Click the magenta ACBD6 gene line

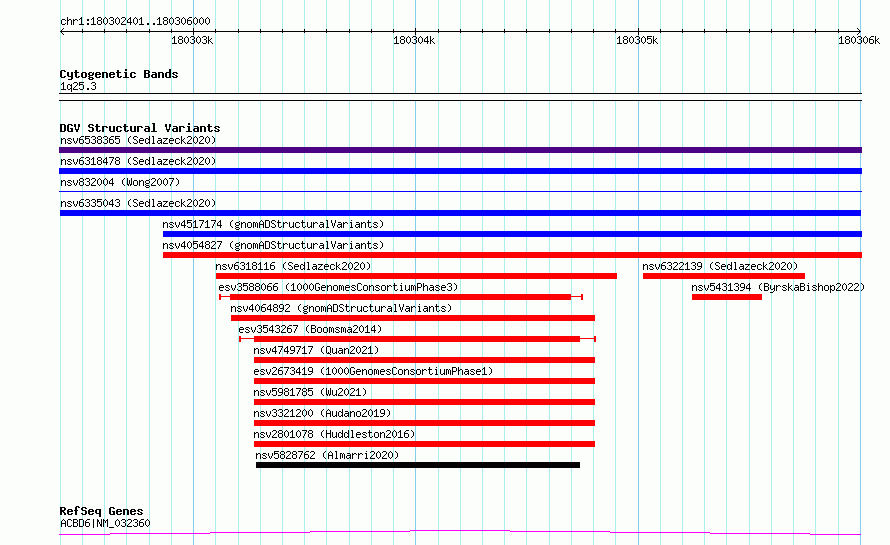click(x=460, y=533)
